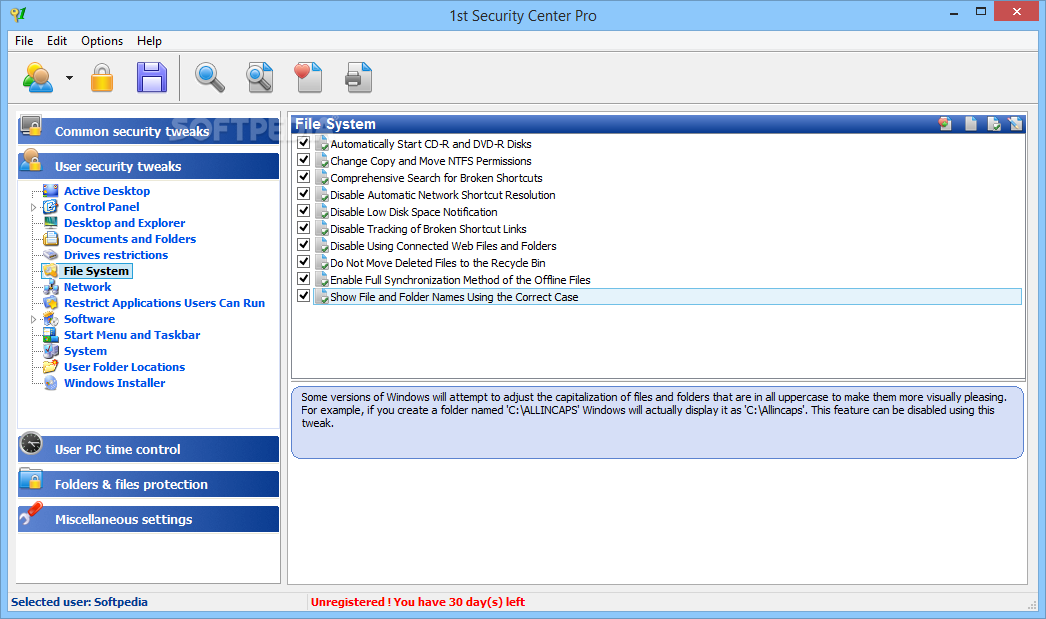The height and width of the screenshot is (619, 1046).
Task: Open the Help menu
Action: 149,41
